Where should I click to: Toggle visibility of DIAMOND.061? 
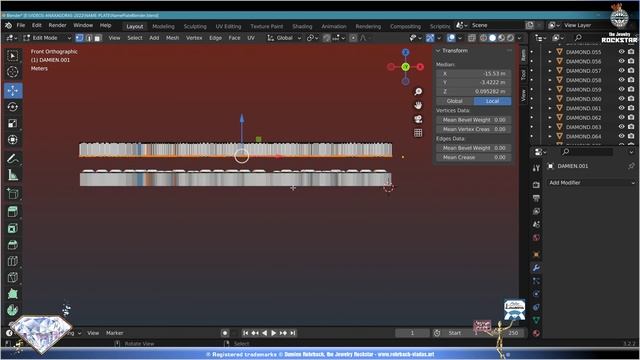[x=621, y=108]
